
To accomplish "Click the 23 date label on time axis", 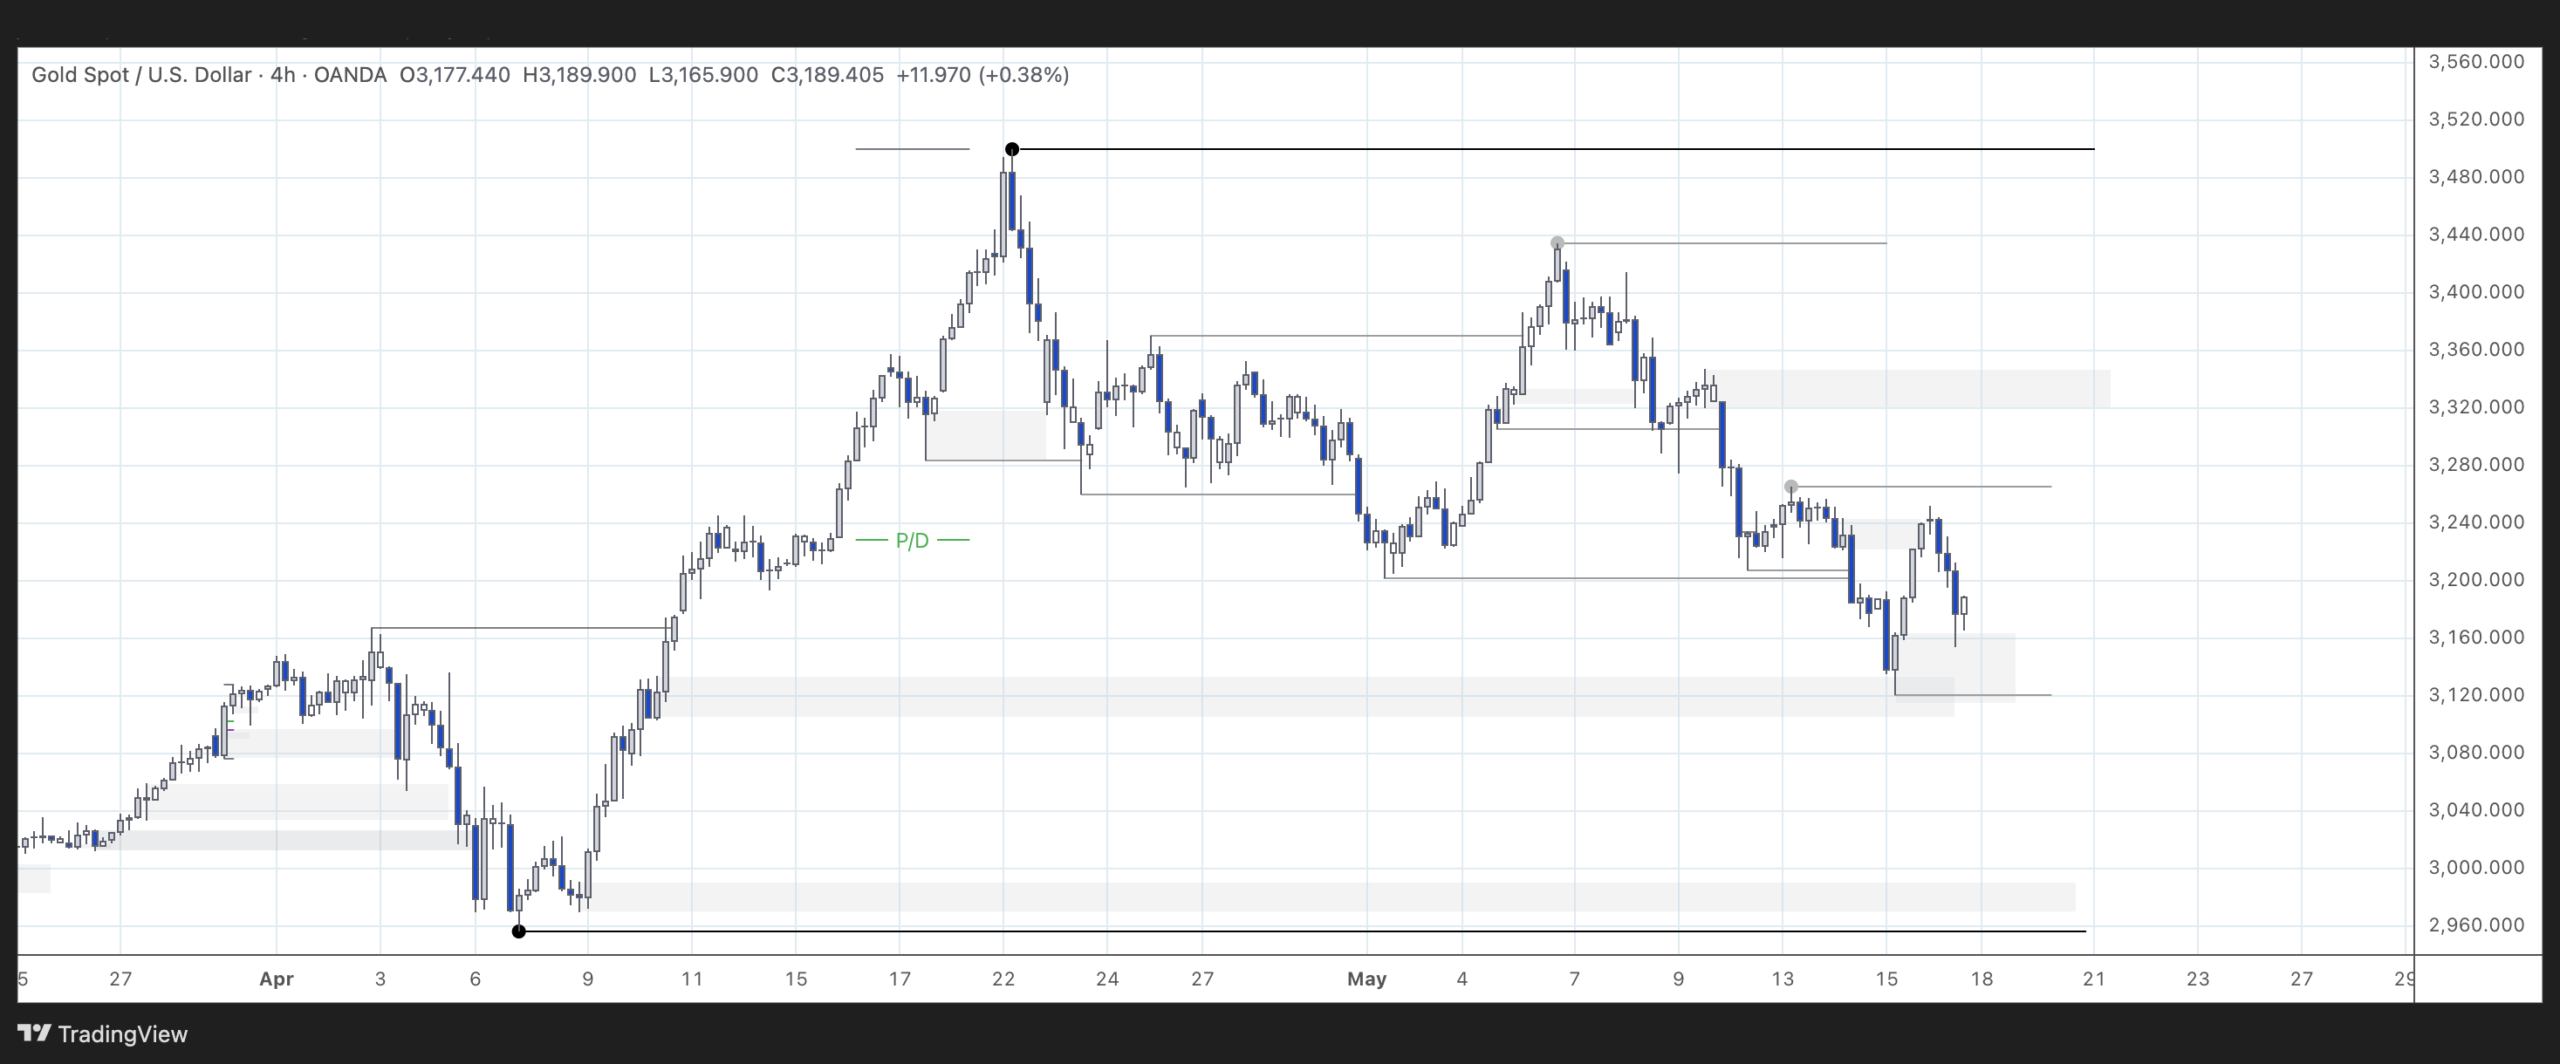I will (2198, 979).
